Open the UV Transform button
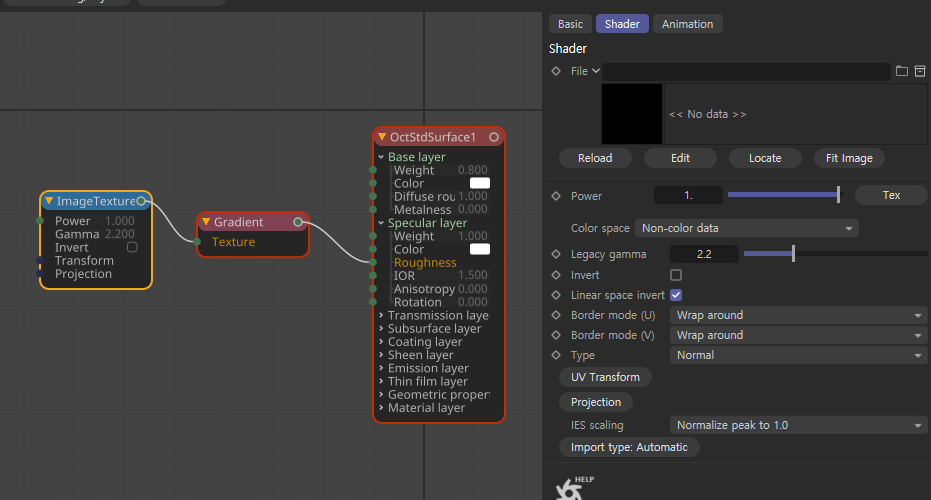 (x=606, y=377)
